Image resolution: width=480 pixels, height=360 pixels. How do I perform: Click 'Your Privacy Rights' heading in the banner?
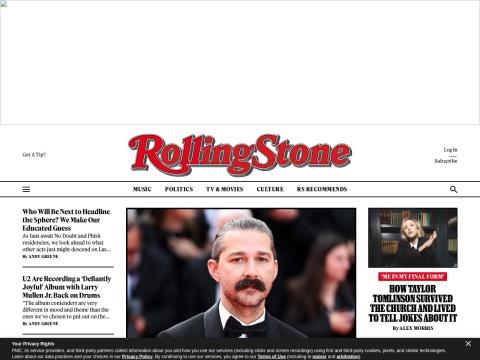(33, 344)
